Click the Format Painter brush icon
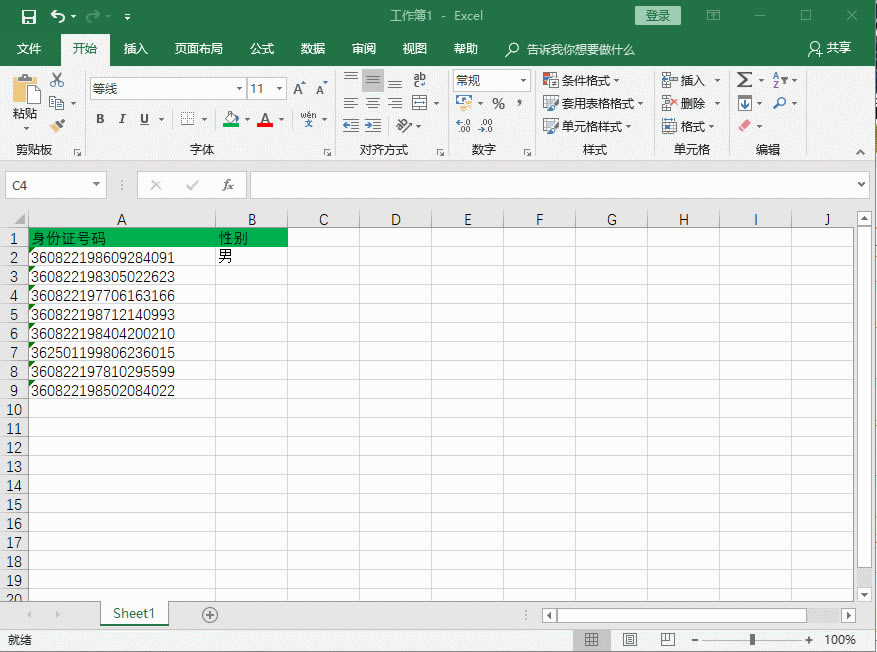The height and width of the screenshot is (652, 877). pos(57,126)
